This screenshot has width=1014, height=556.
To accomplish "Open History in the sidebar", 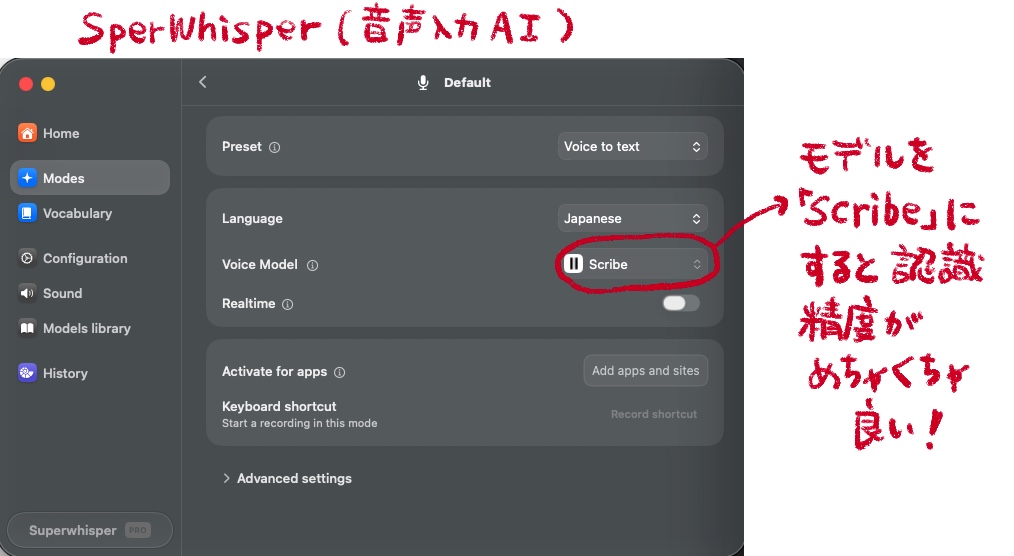I will click(x=90, y=372).
